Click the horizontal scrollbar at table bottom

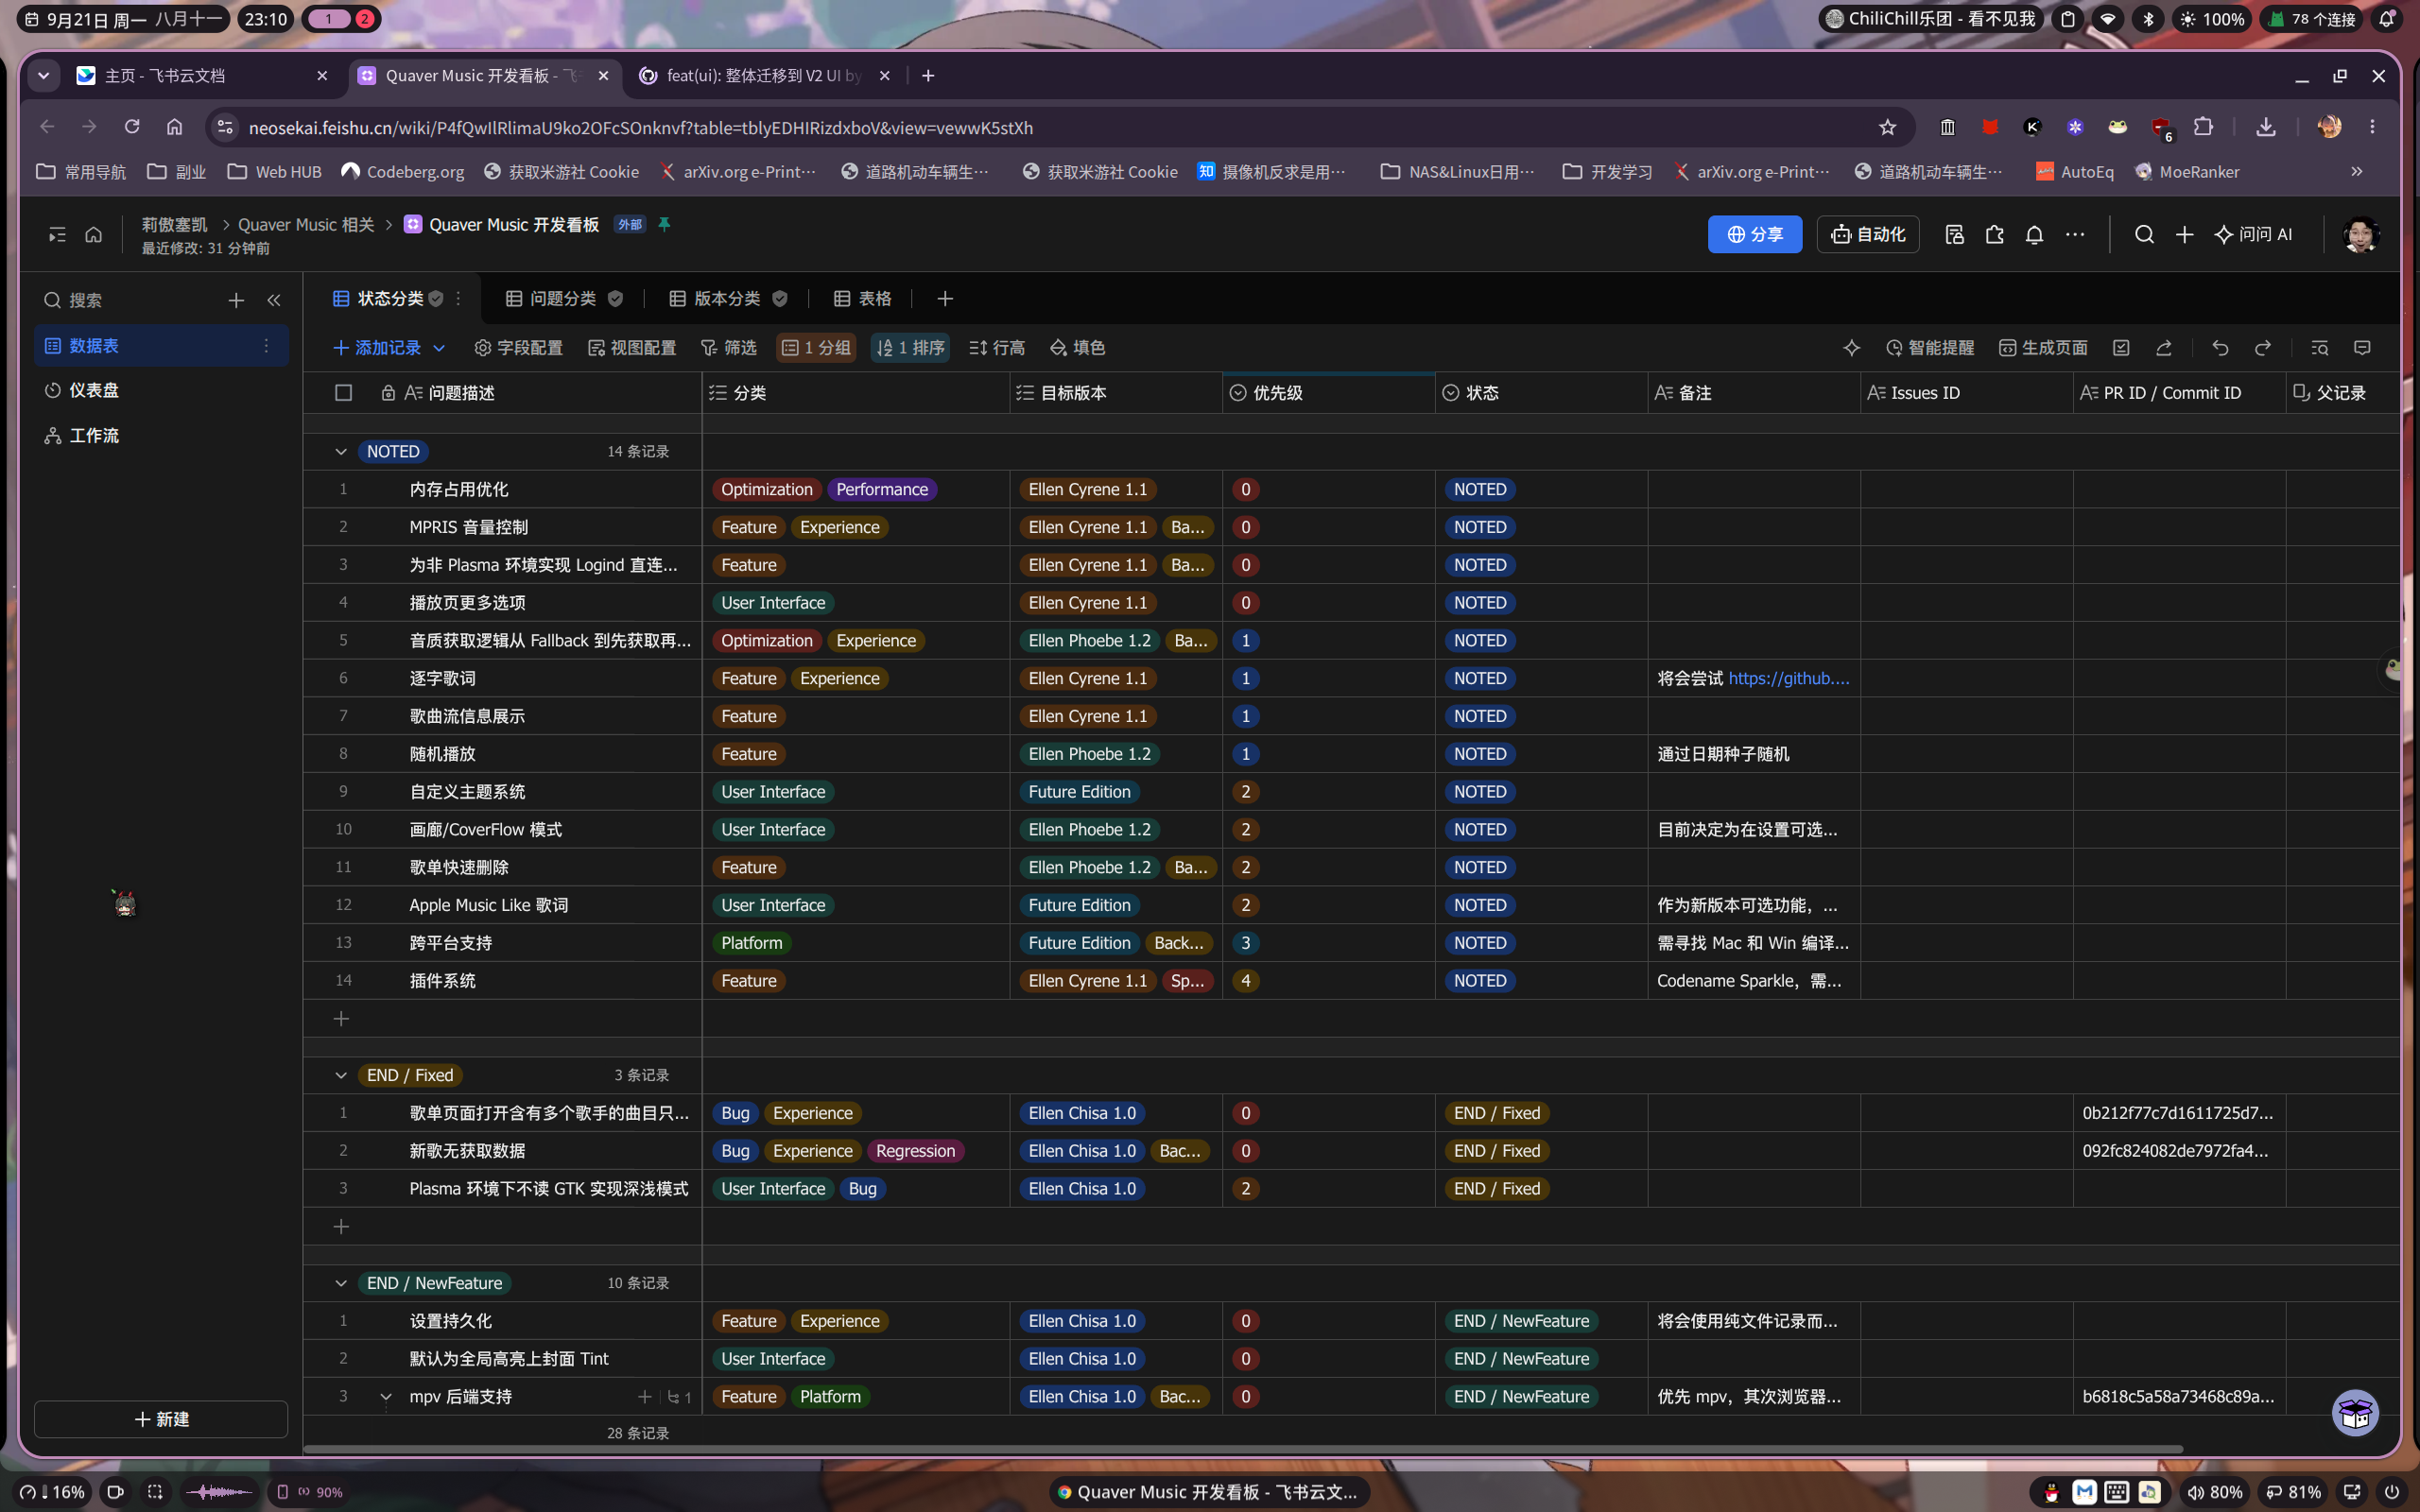click(1242, 1449)
